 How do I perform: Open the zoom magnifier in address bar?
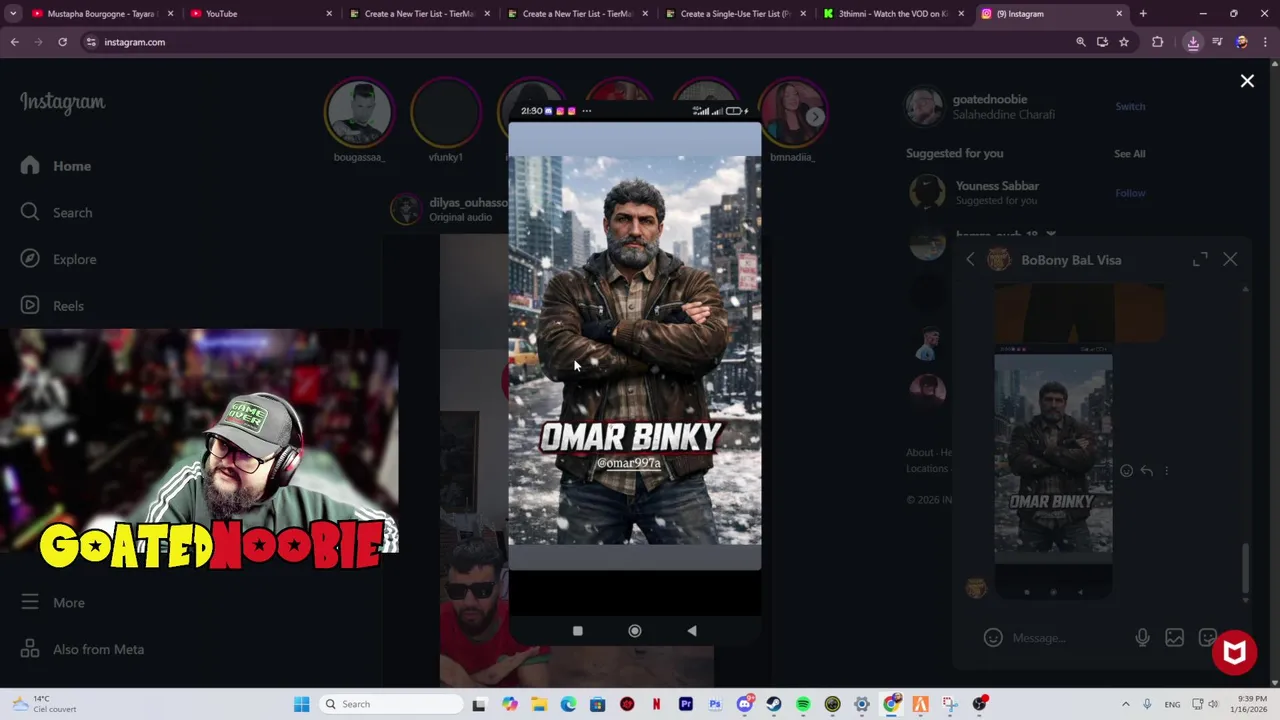(1080, 42)
